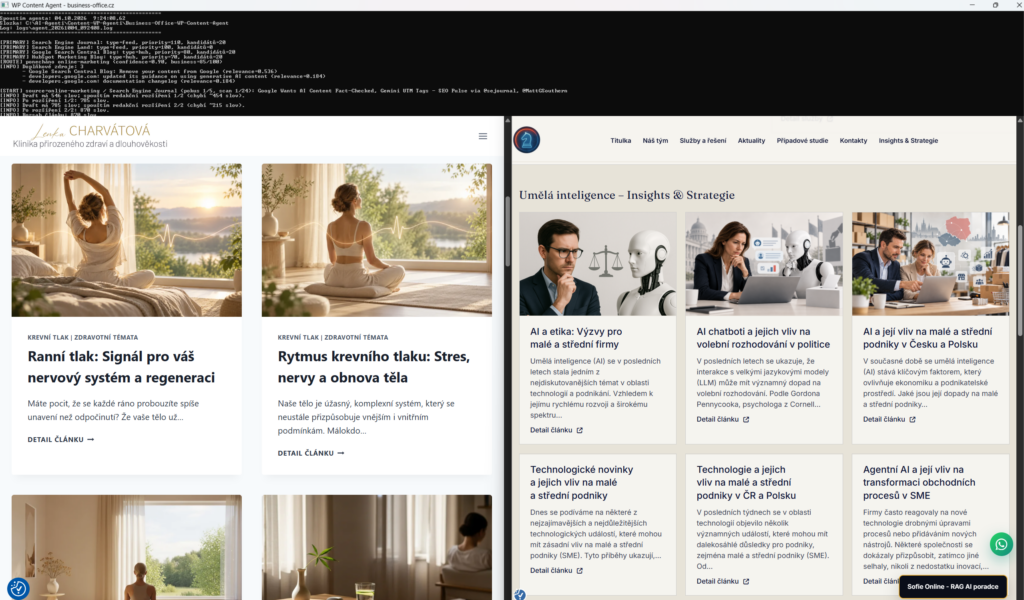Click external-link icon under Česku a Polsku article

coord(912,420)
